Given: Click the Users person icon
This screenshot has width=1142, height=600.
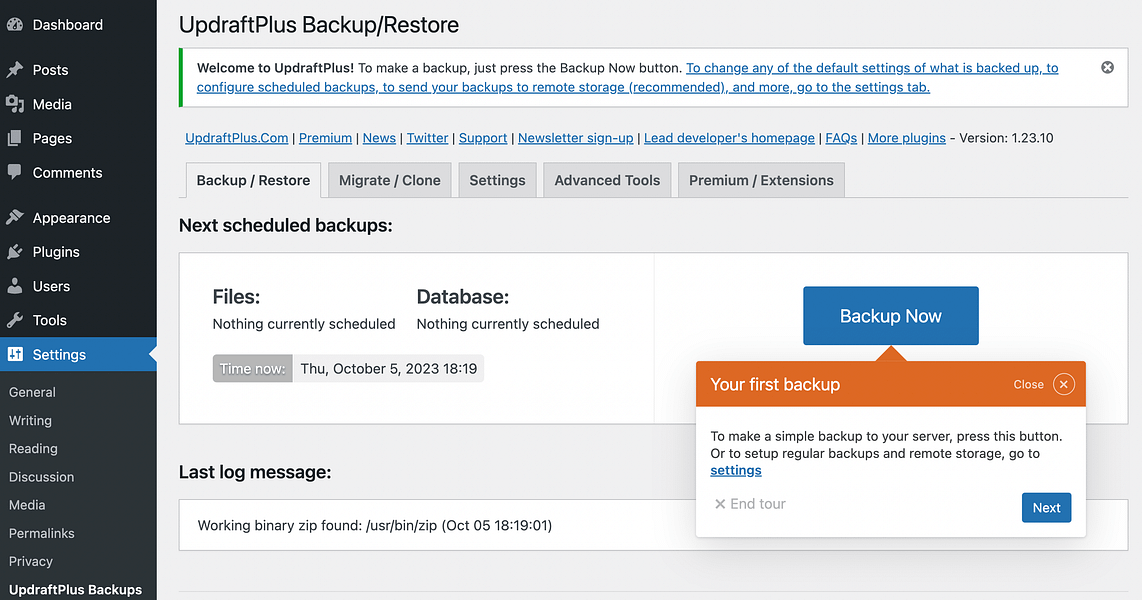Looking at the screenshot, I should tap(16, 286).
